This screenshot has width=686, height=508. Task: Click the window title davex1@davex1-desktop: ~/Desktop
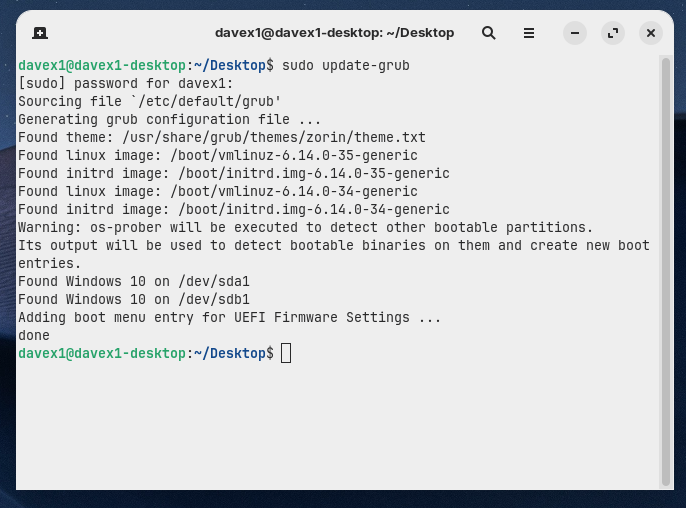pyautogui.click(x=334, y=33)
